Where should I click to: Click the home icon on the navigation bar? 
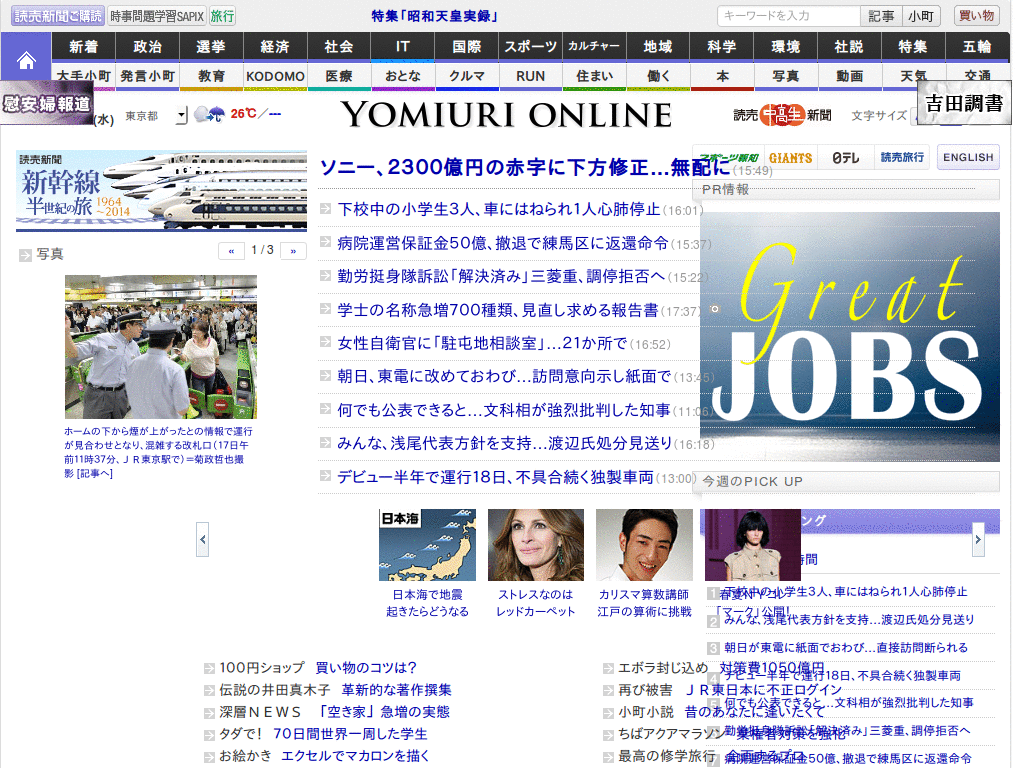(x=26, y=60)
